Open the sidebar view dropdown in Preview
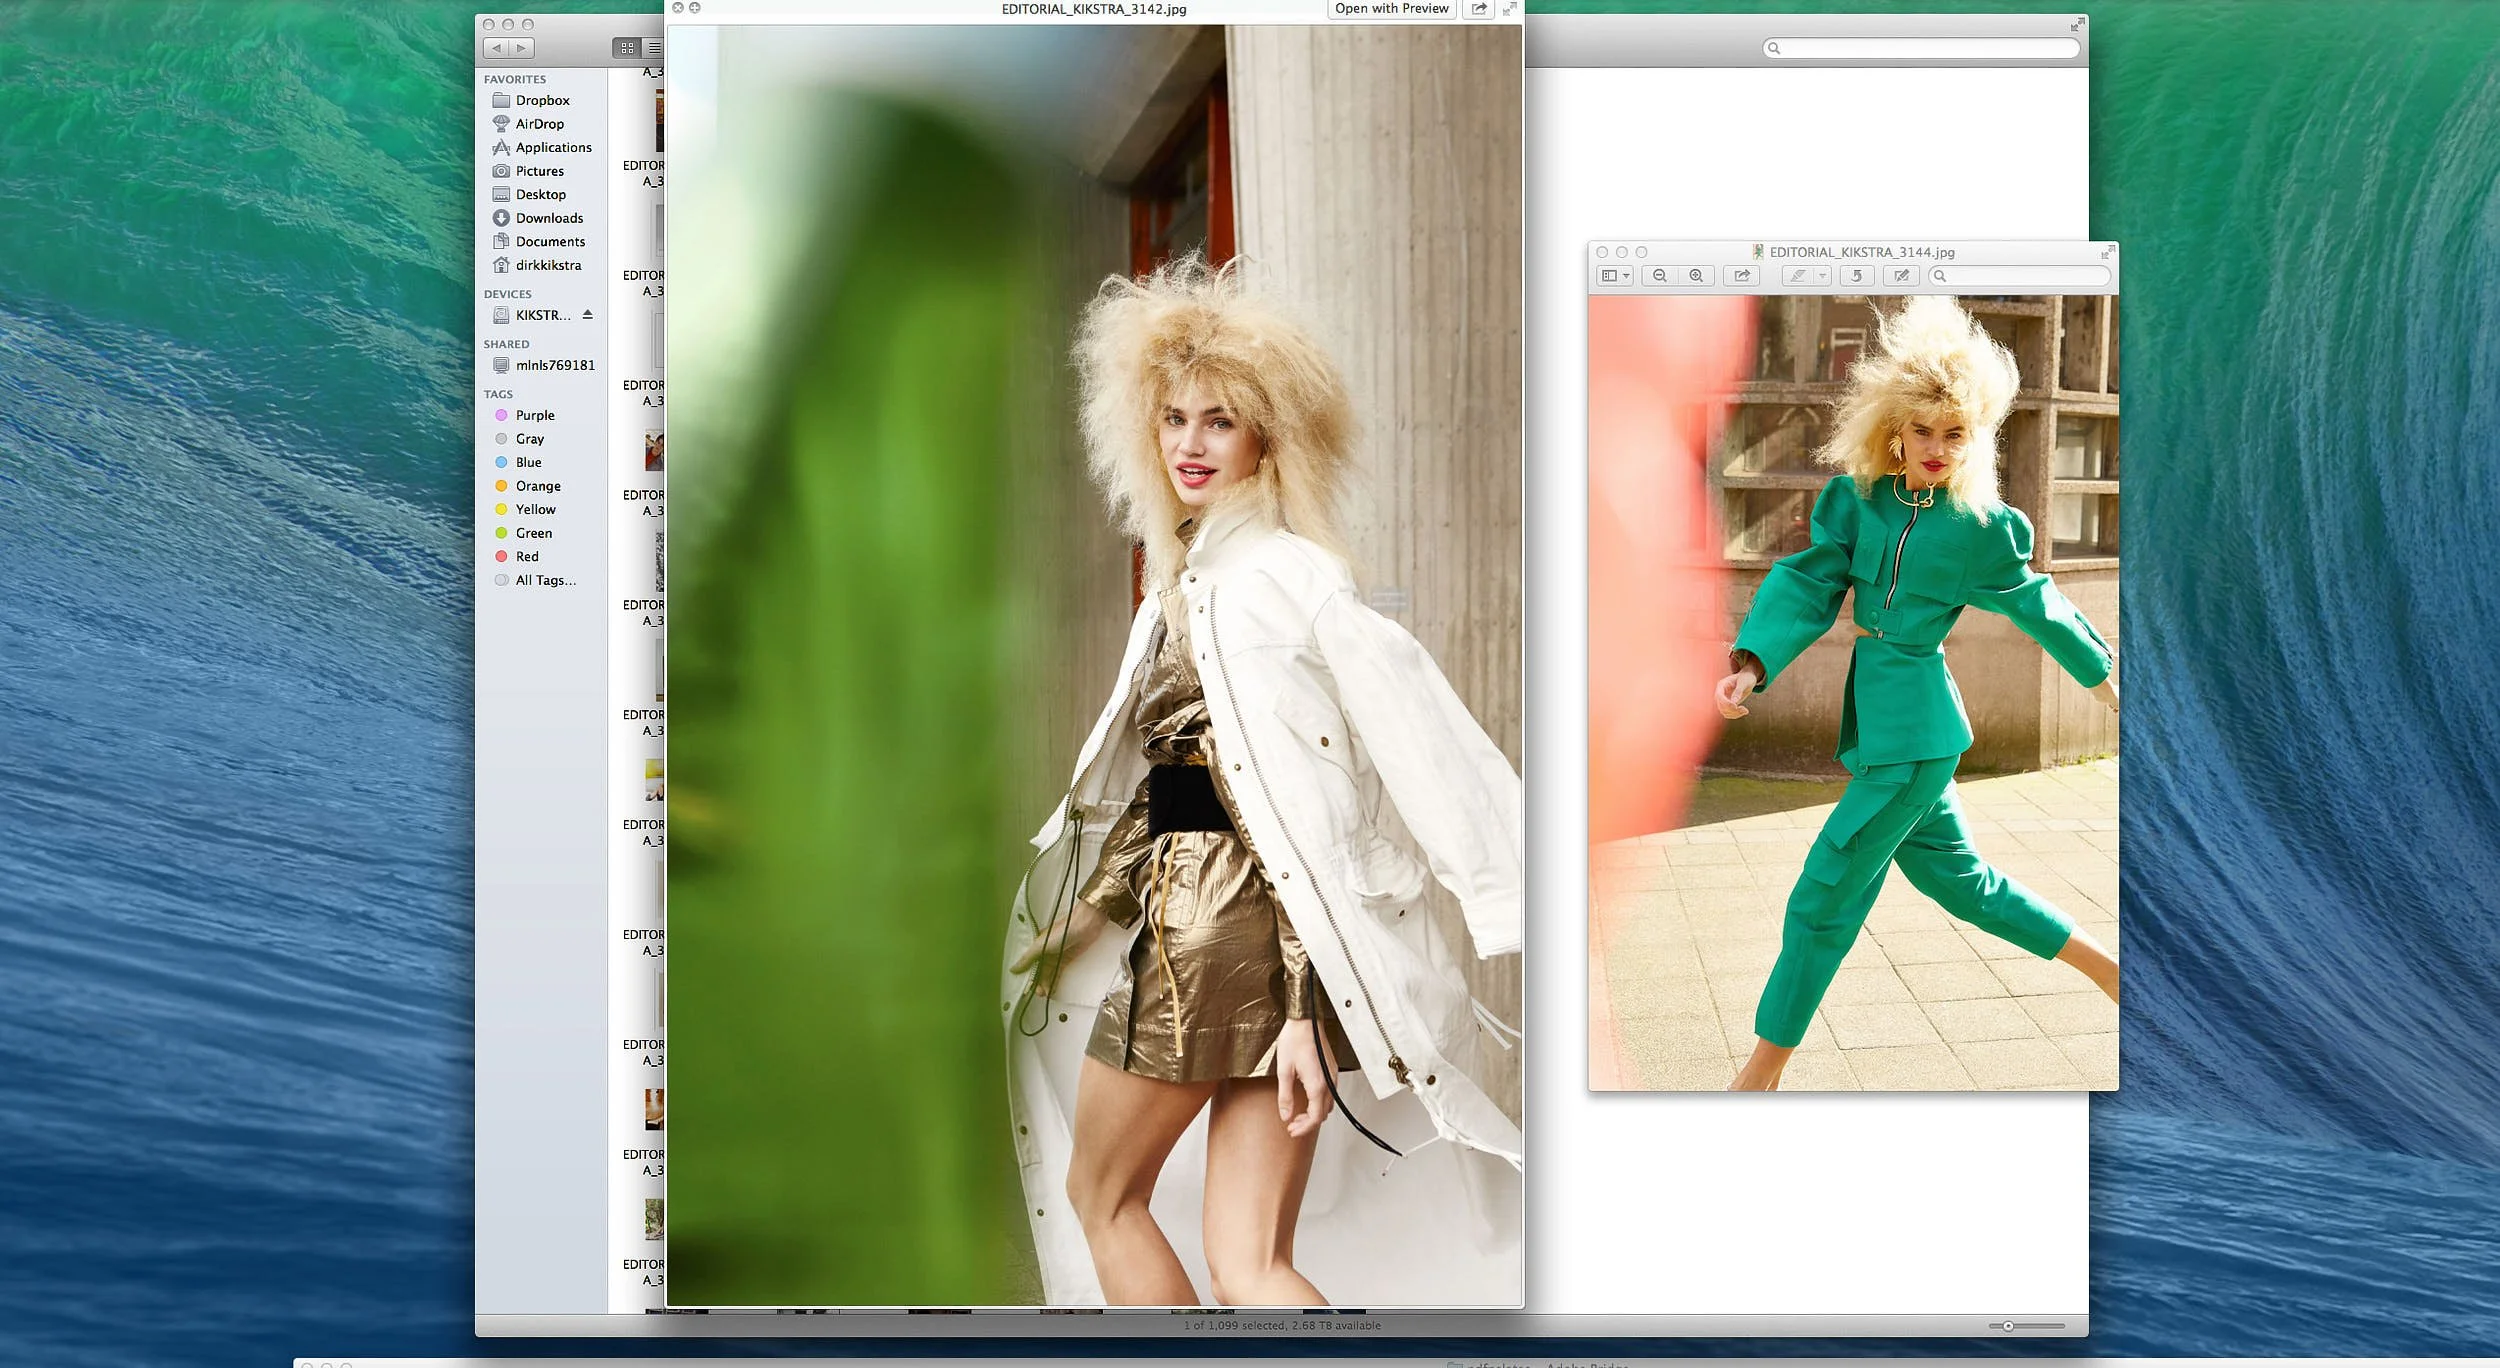Image resolution: width=2500 pixels, height=1368 pixels. point(1627,276)
